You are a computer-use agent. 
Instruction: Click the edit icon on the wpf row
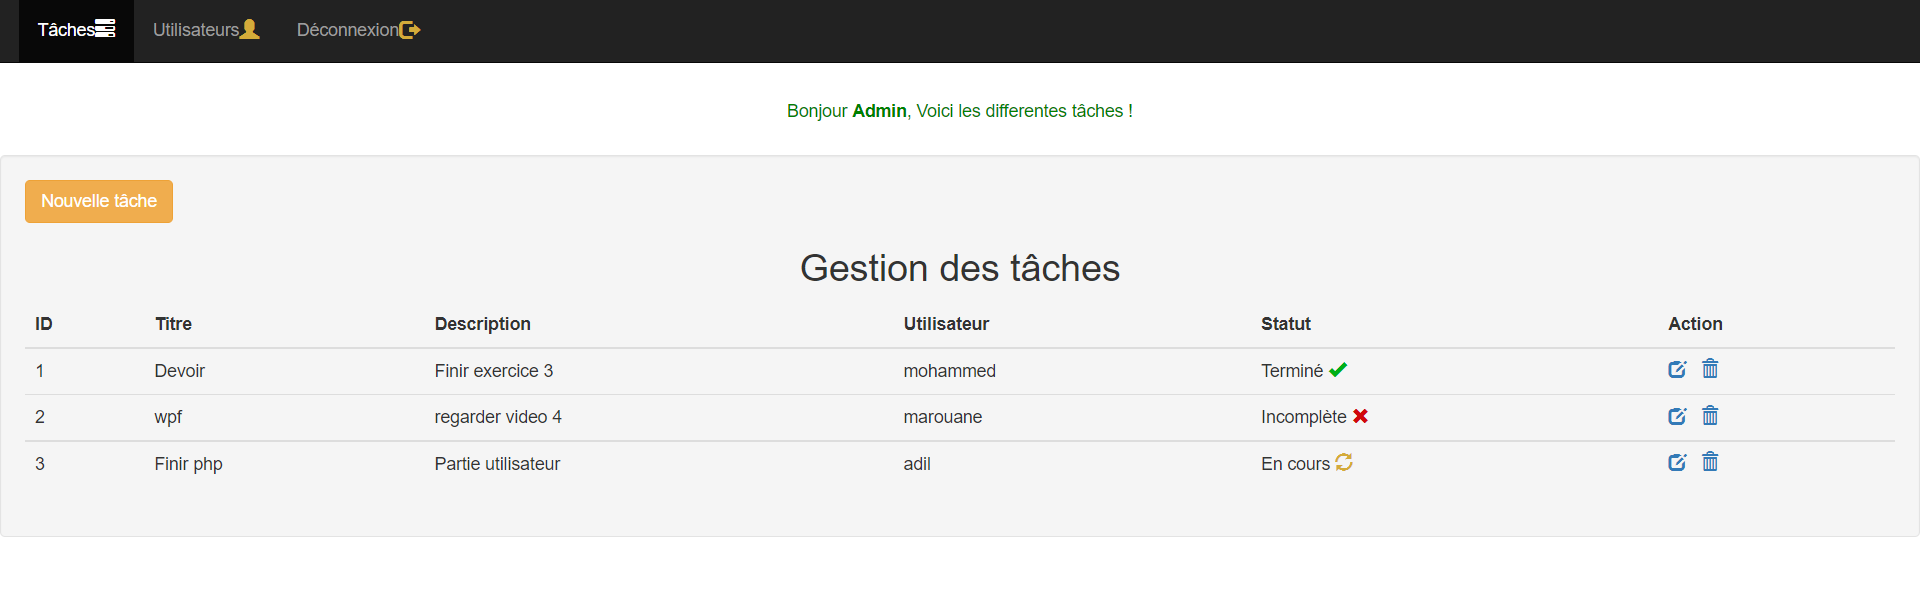[x=1678, y=416]
